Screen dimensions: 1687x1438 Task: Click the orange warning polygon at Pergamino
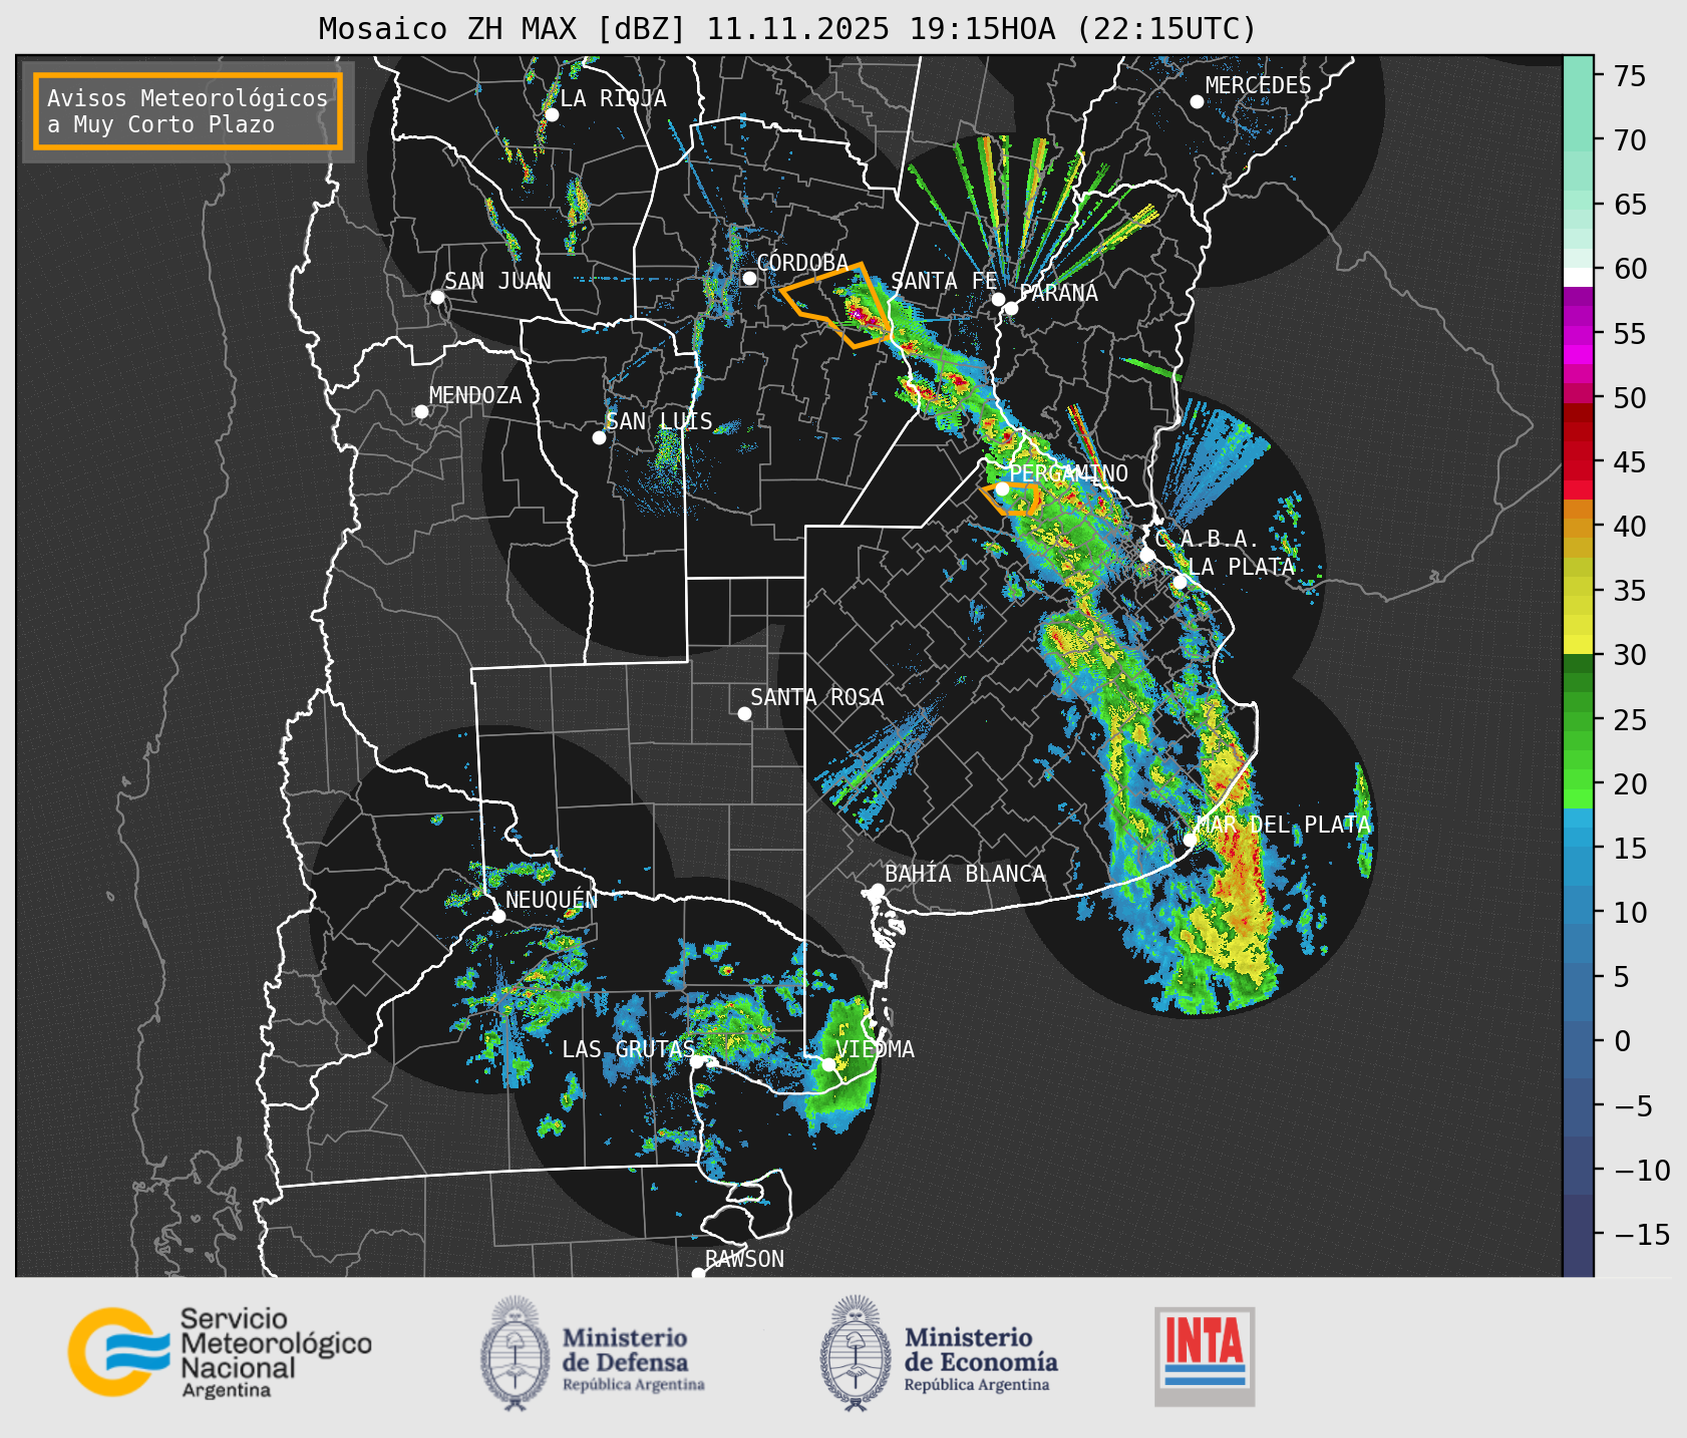tap(1013, 498)
